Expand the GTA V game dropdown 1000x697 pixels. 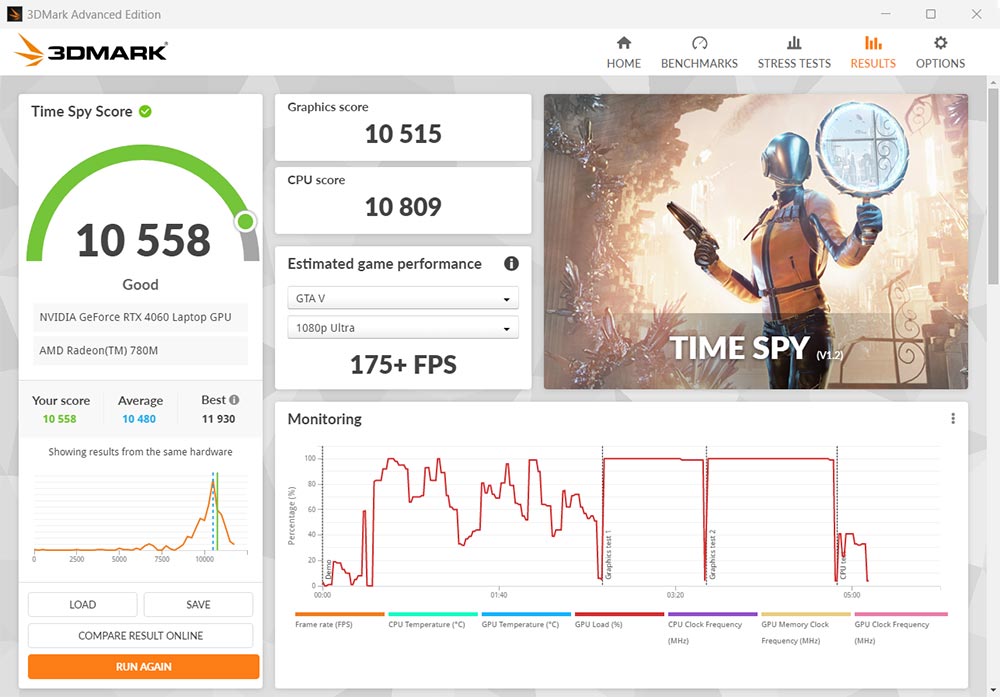pos(403,298)
